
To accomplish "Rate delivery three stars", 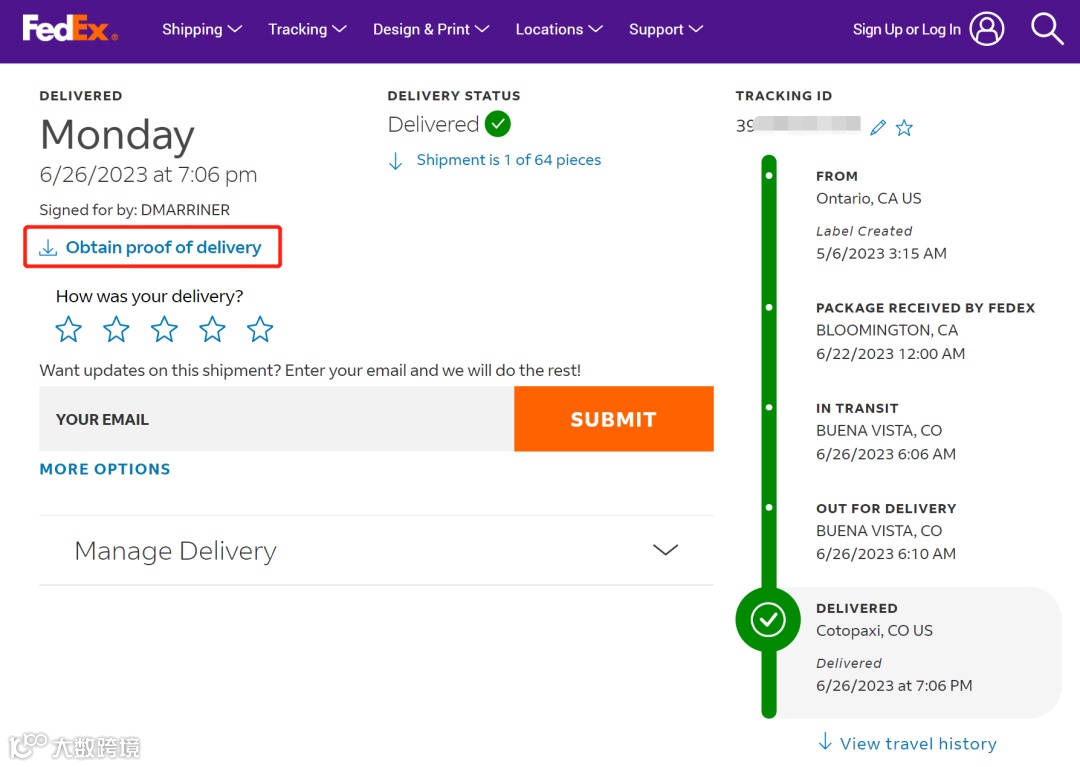I will [164, 329].
